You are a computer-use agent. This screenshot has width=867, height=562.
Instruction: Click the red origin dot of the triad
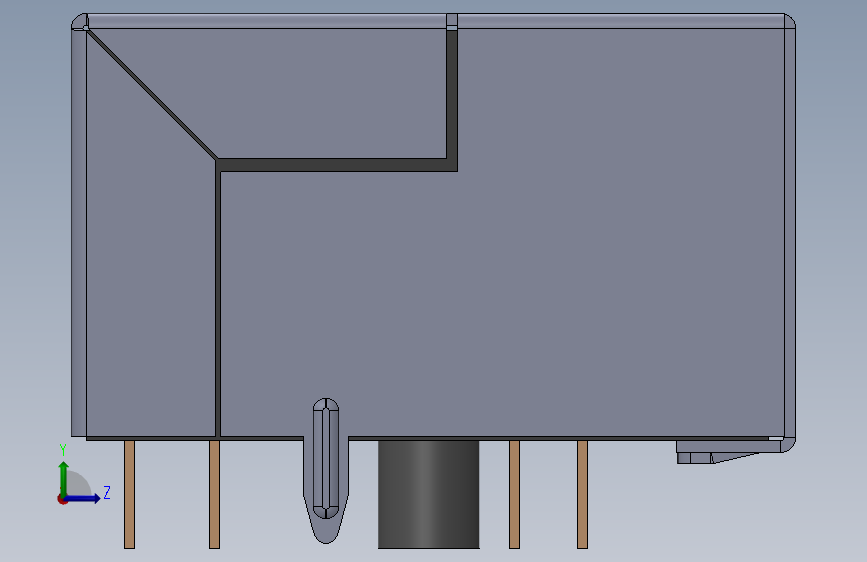tap(62, 499)
